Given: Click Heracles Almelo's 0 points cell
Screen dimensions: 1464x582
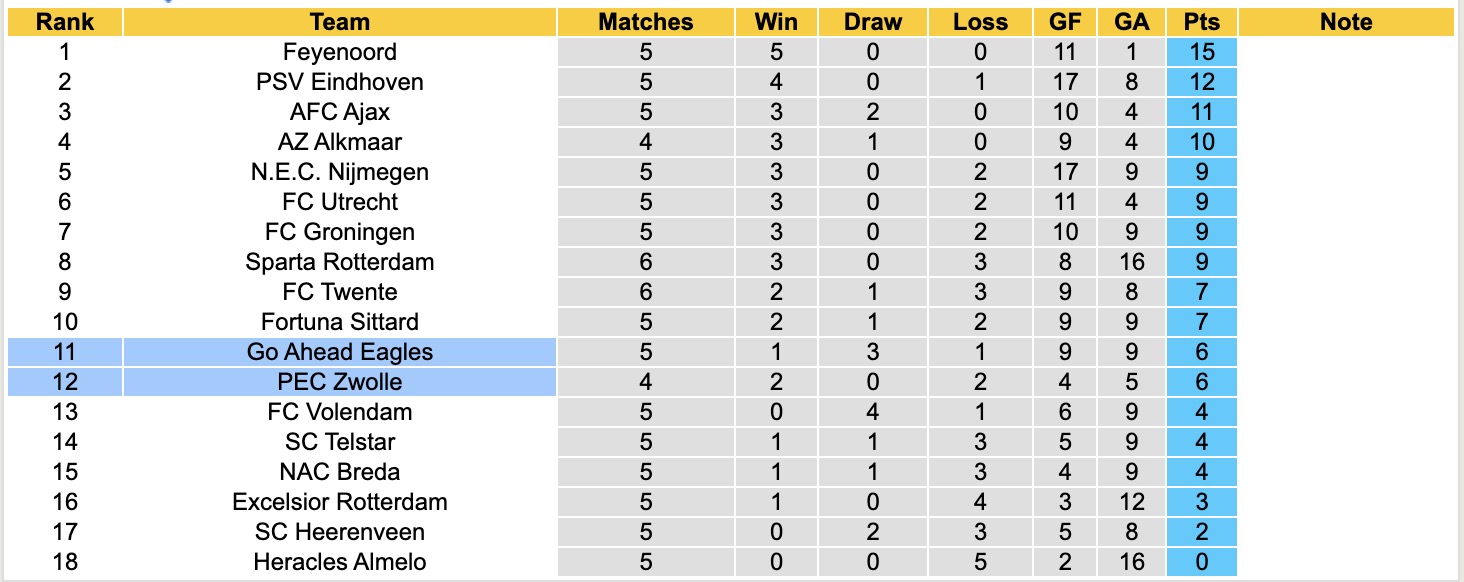Looking at the screenshot, I should [x=1201, y=562].
